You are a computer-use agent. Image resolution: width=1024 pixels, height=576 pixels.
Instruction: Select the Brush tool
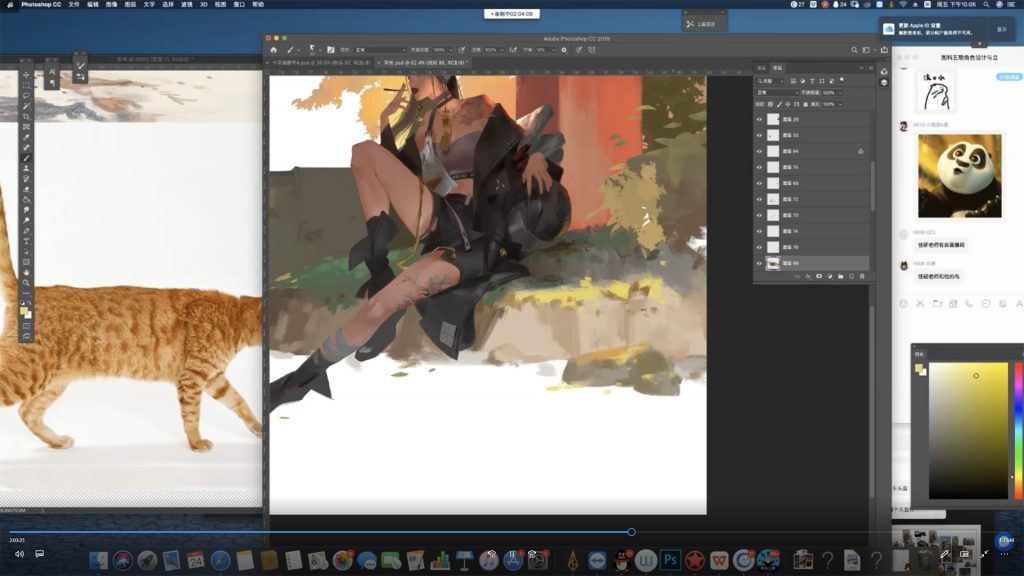pyautogui.click(x=27, y=158)
